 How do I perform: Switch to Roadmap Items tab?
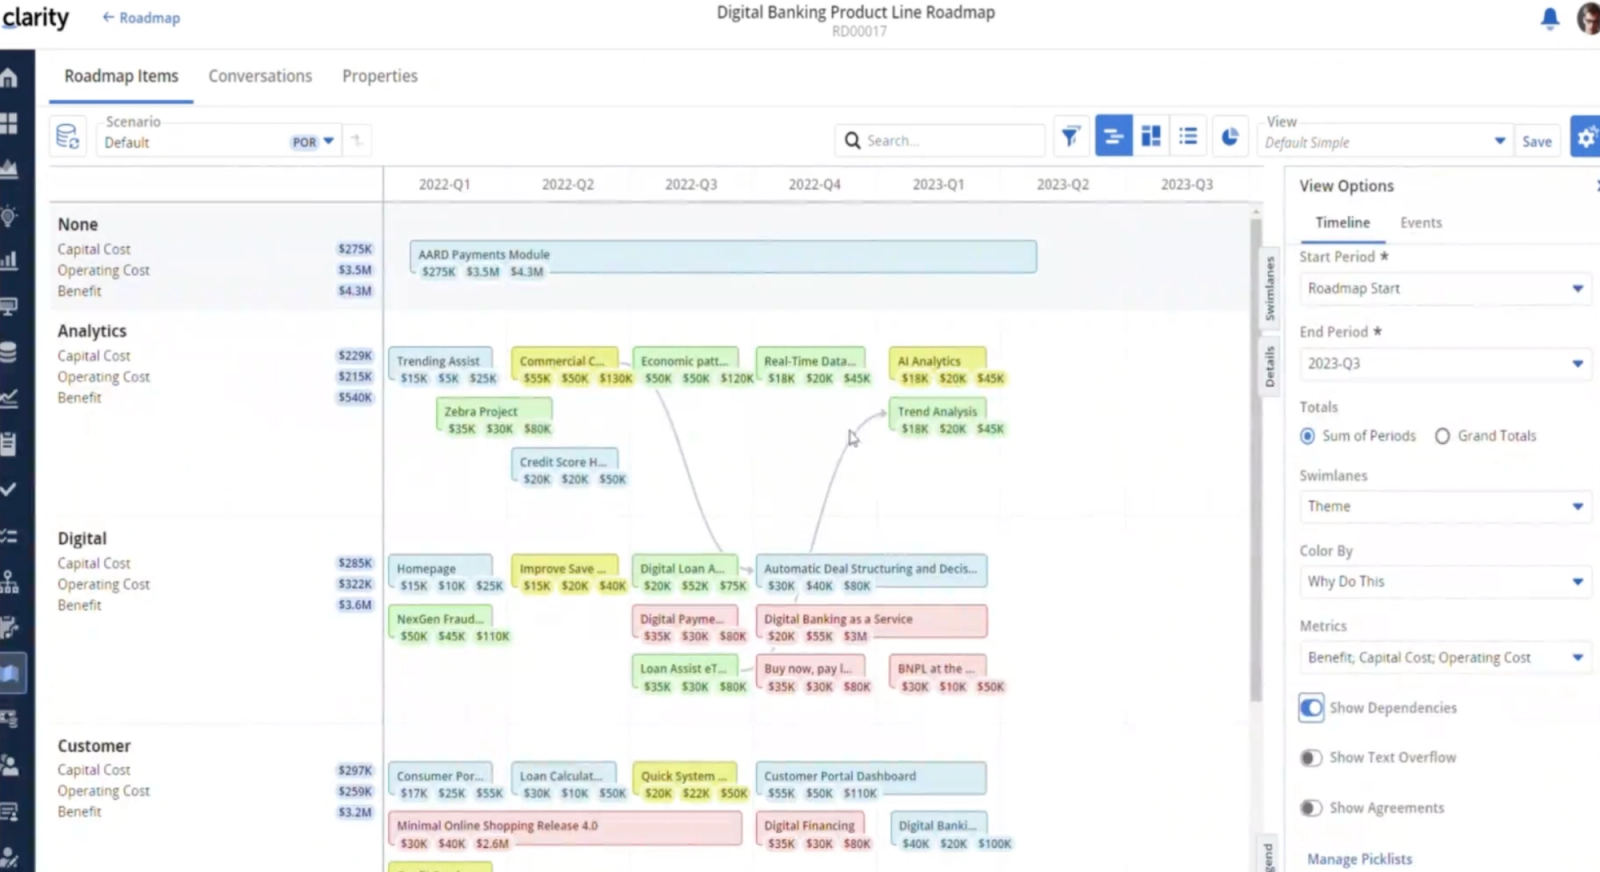pyautogui.click(x=121, y=76)
